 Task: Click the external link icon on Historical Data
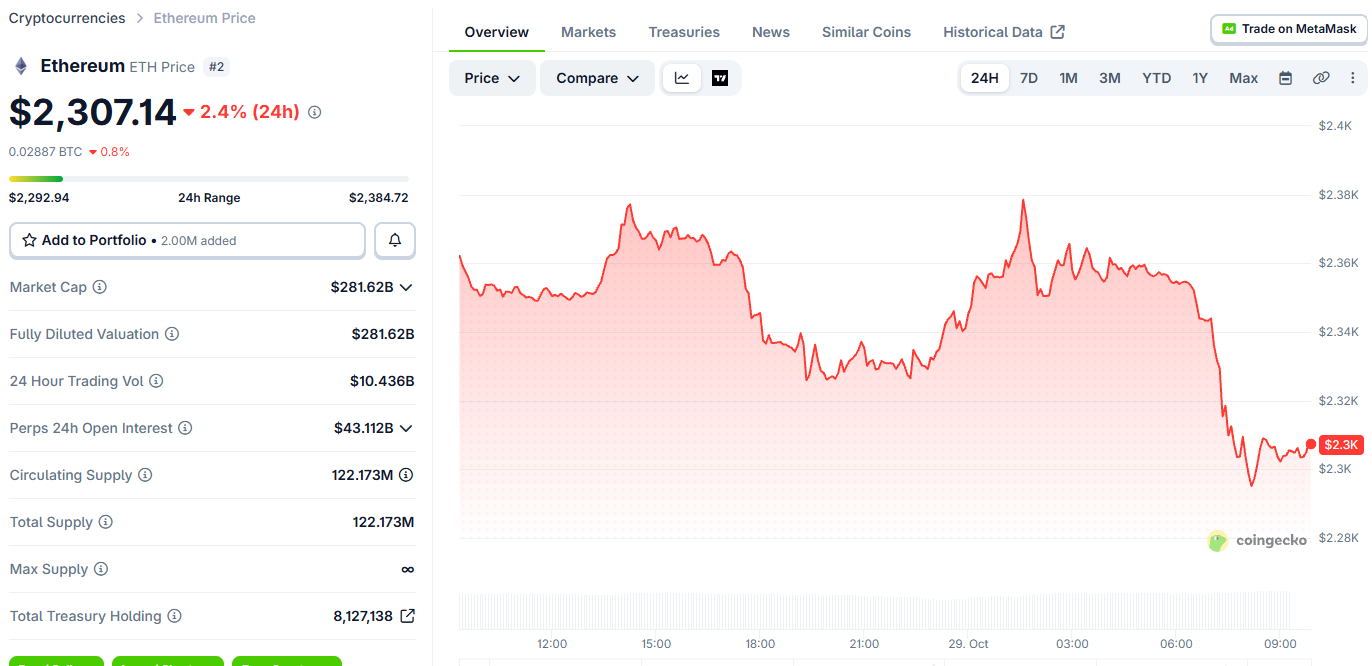tap(1058, 32)
